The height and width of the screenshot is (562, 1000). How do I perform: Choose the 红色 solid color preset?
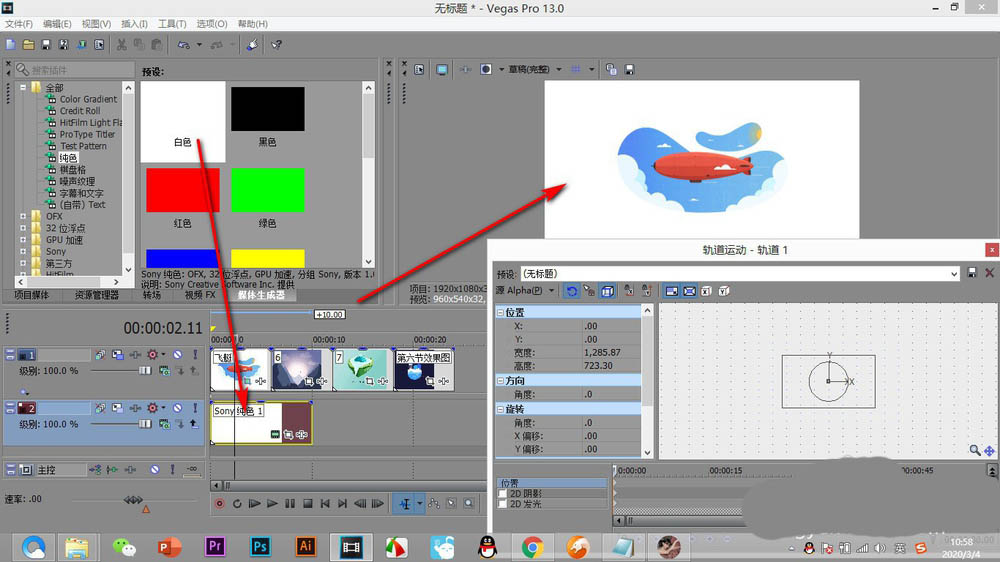(183, 198)
